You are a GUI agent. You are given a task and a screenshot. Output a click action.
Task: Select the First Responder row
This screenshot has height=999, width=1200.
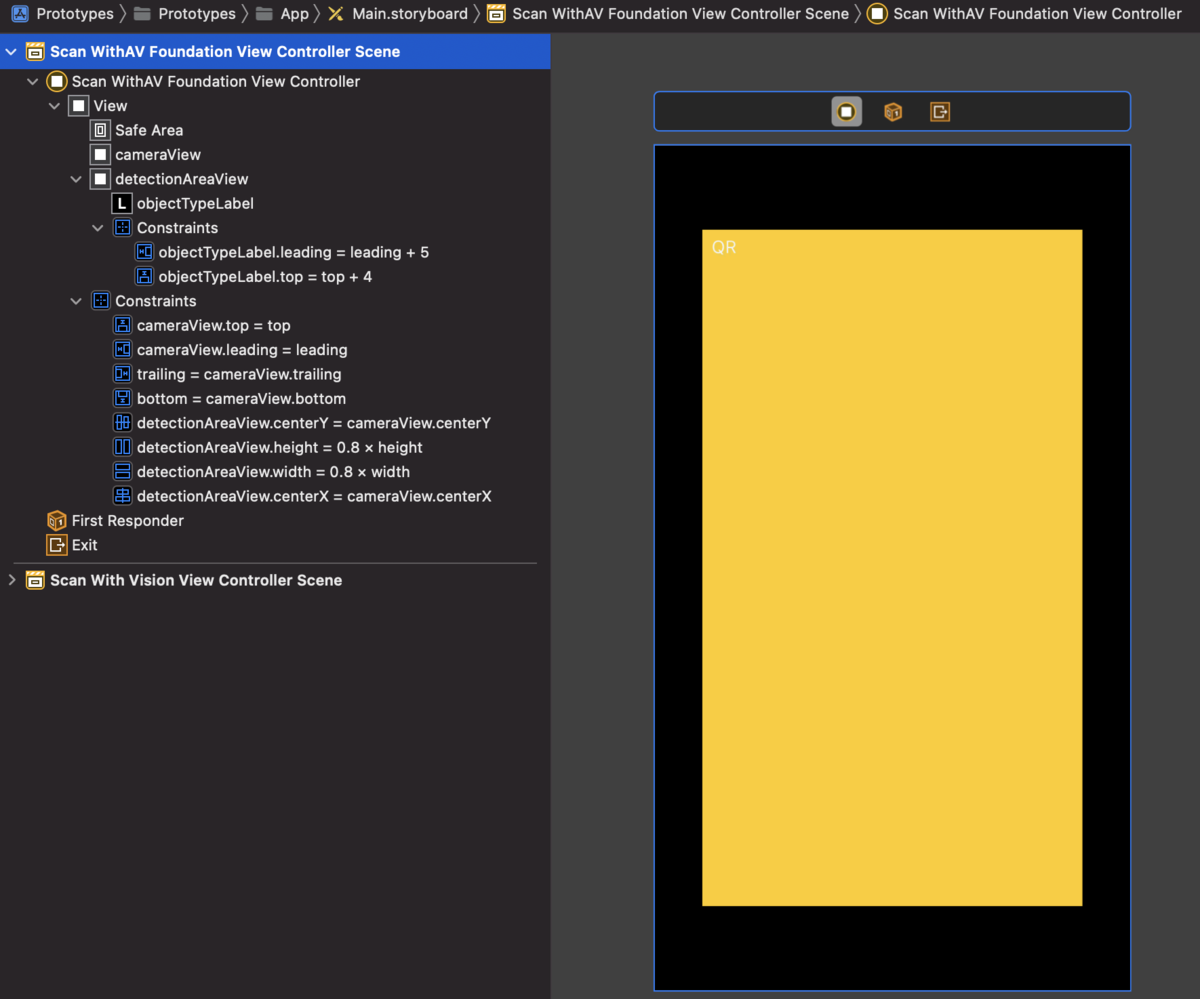click(x=275, y=521)
